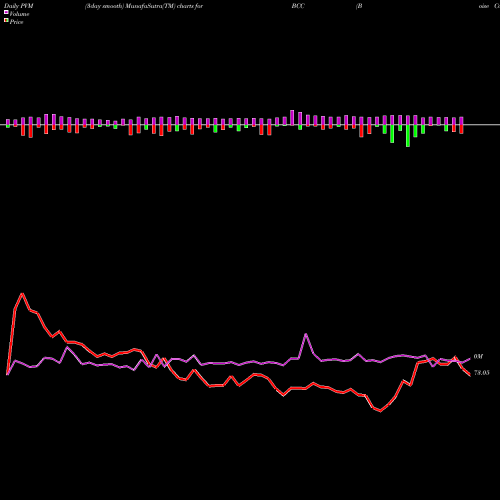Click the lowest trough of red price line
This screenshot has height=500, width=500.
click(x=380, y=411)
